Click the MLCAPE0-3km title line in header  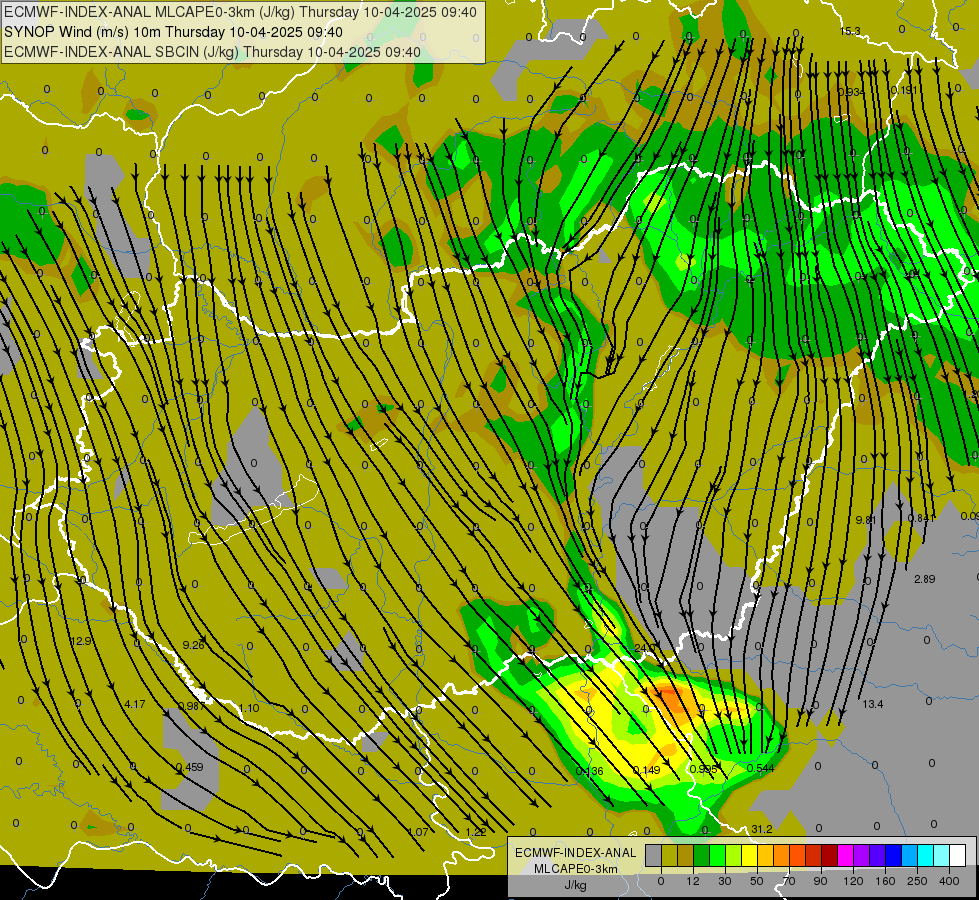click(240, 12)
